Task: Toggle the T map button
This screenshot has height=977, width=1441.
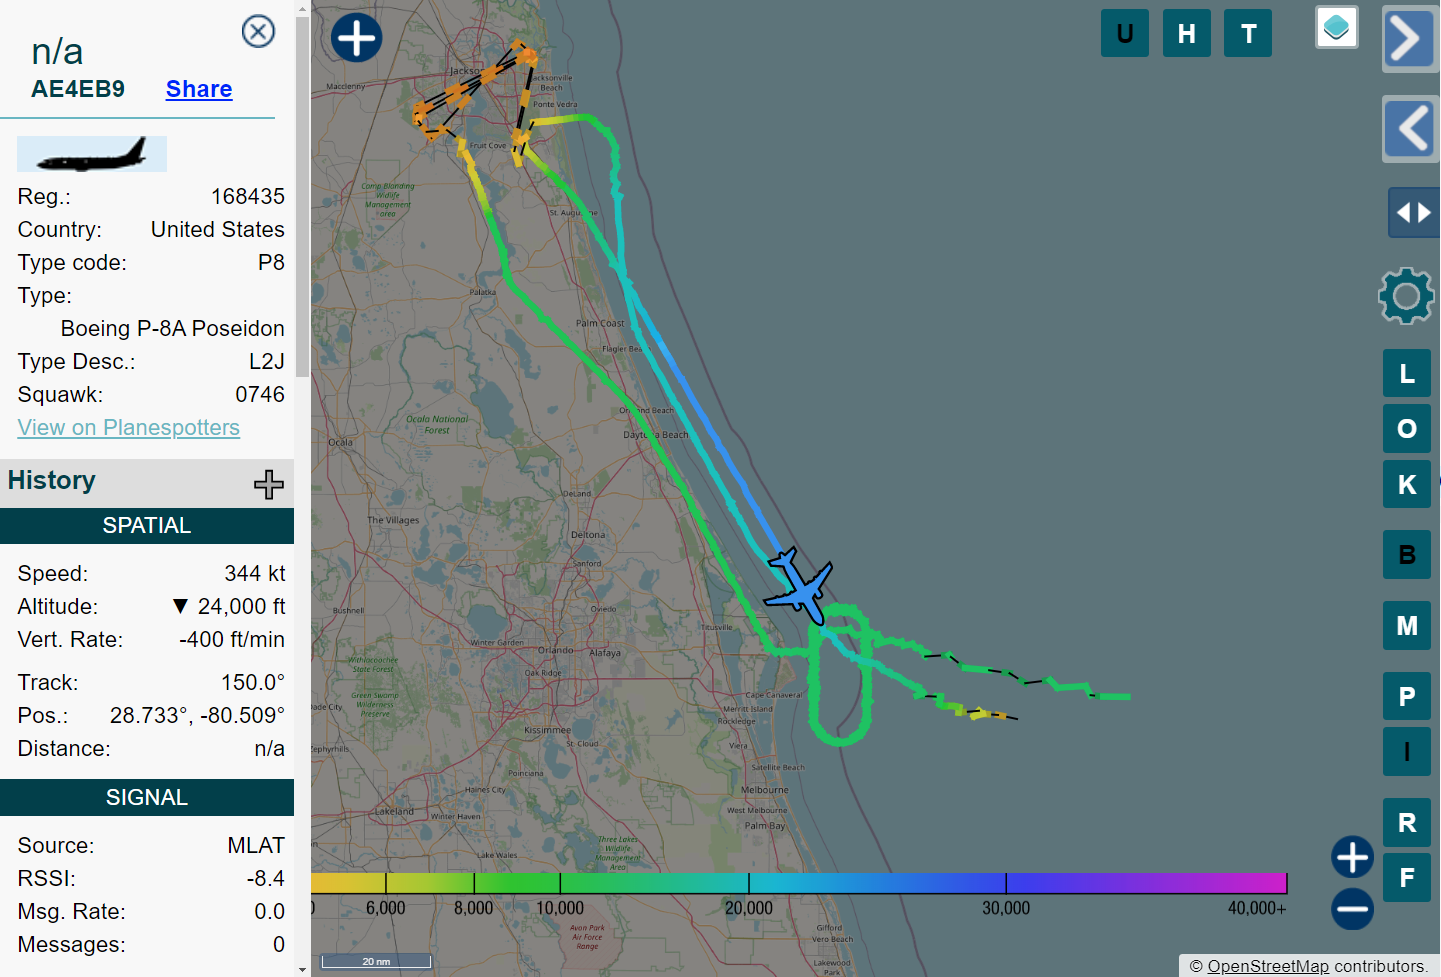Action: pos(1248,33)
